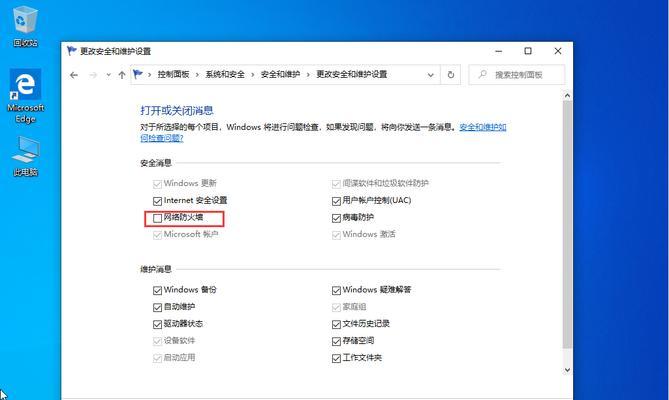Select 安全和维护 in the breadcrumb path

[280, 74]
